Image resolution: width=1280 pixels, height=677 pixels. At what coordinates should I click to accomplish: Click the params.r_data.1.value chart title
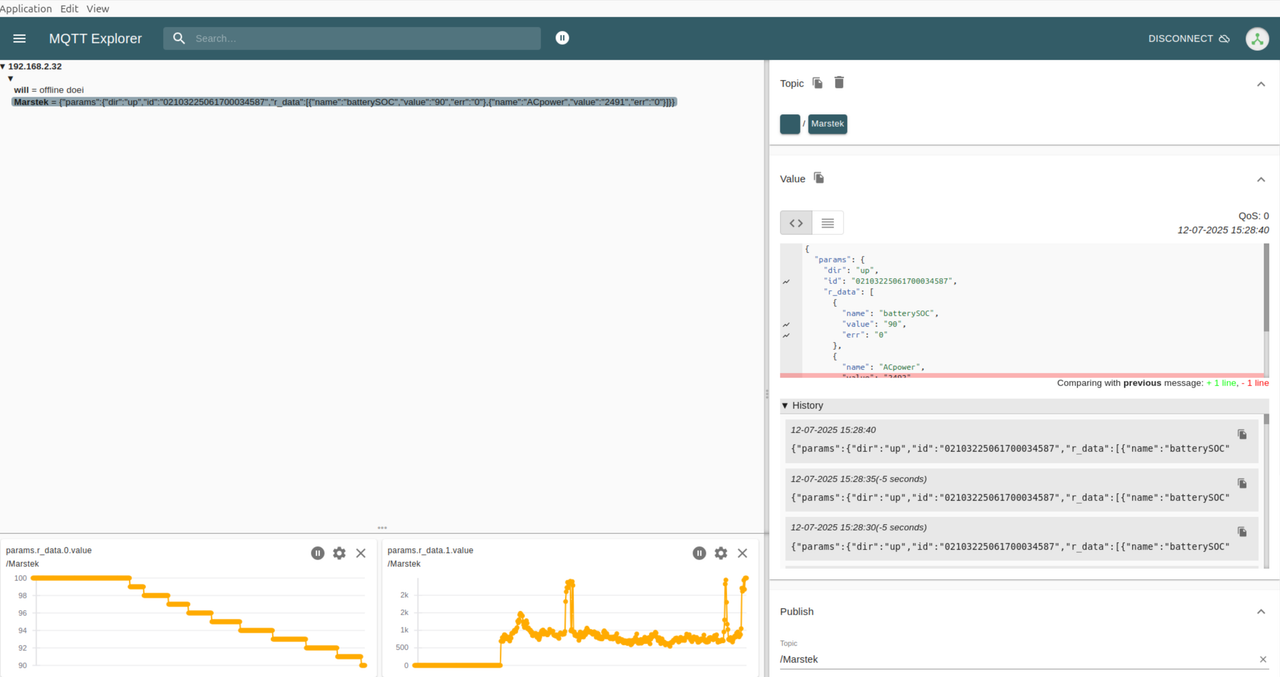tap(431, 550)
